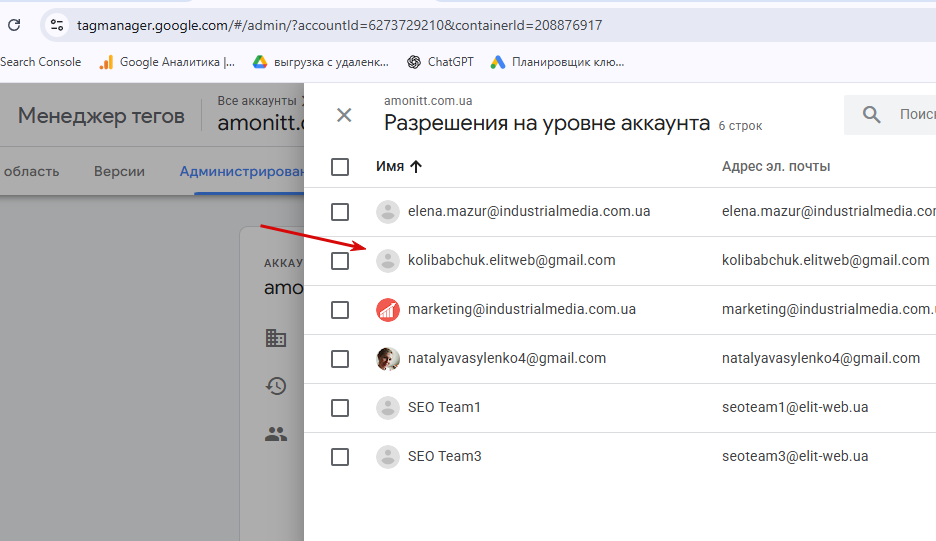This screenshot has width=936, height=541.
Task: Click the account settings building icon
Action: click(276, 338)
